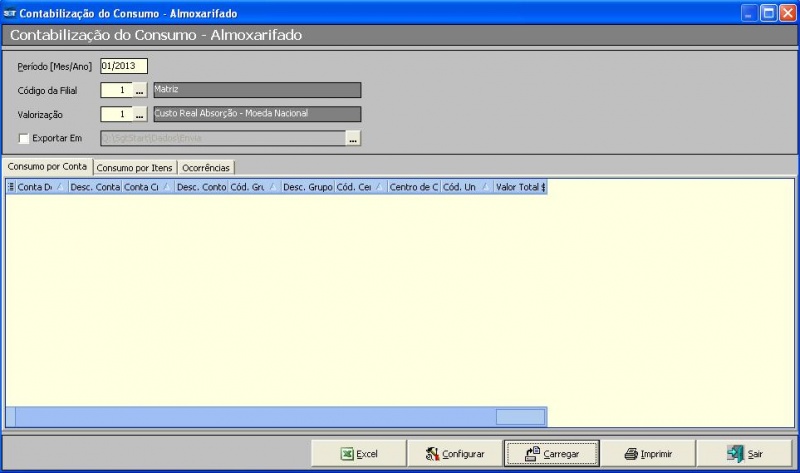Screen dimensions: 800x473
Task: Click the Imprimir print button
Action: [x=647, y=453]
